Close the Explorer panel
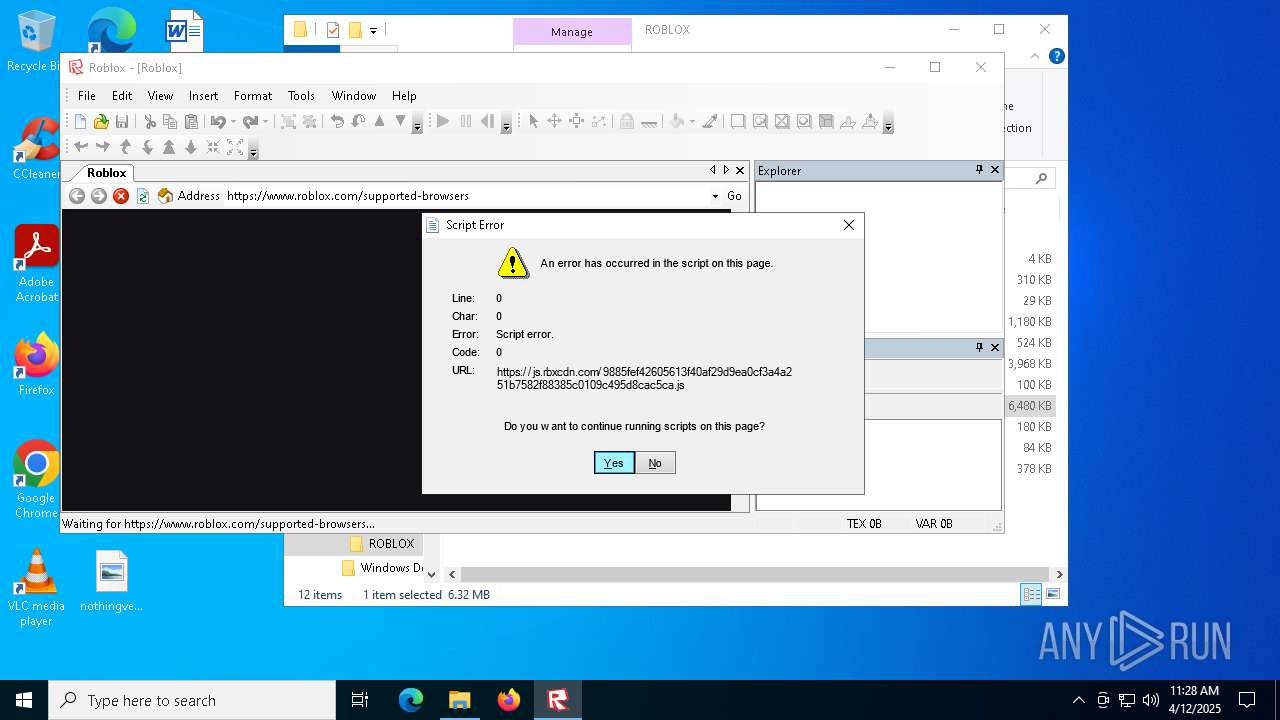The image size is (1280, 720). (x=995, y=170)
